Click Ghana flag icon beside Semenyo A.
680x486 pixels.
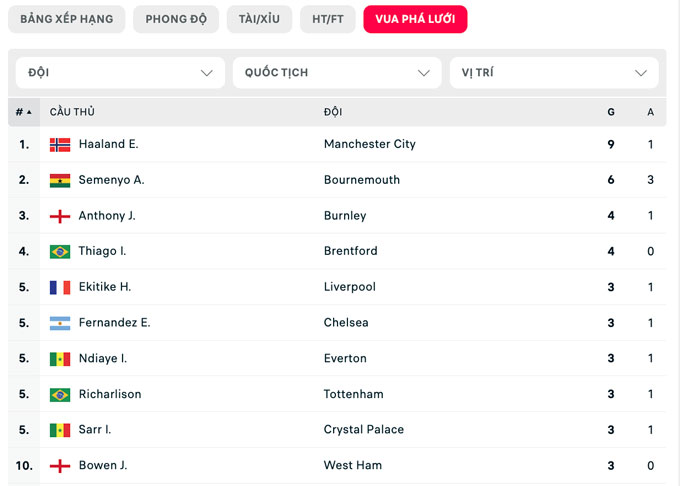(60, 181)
